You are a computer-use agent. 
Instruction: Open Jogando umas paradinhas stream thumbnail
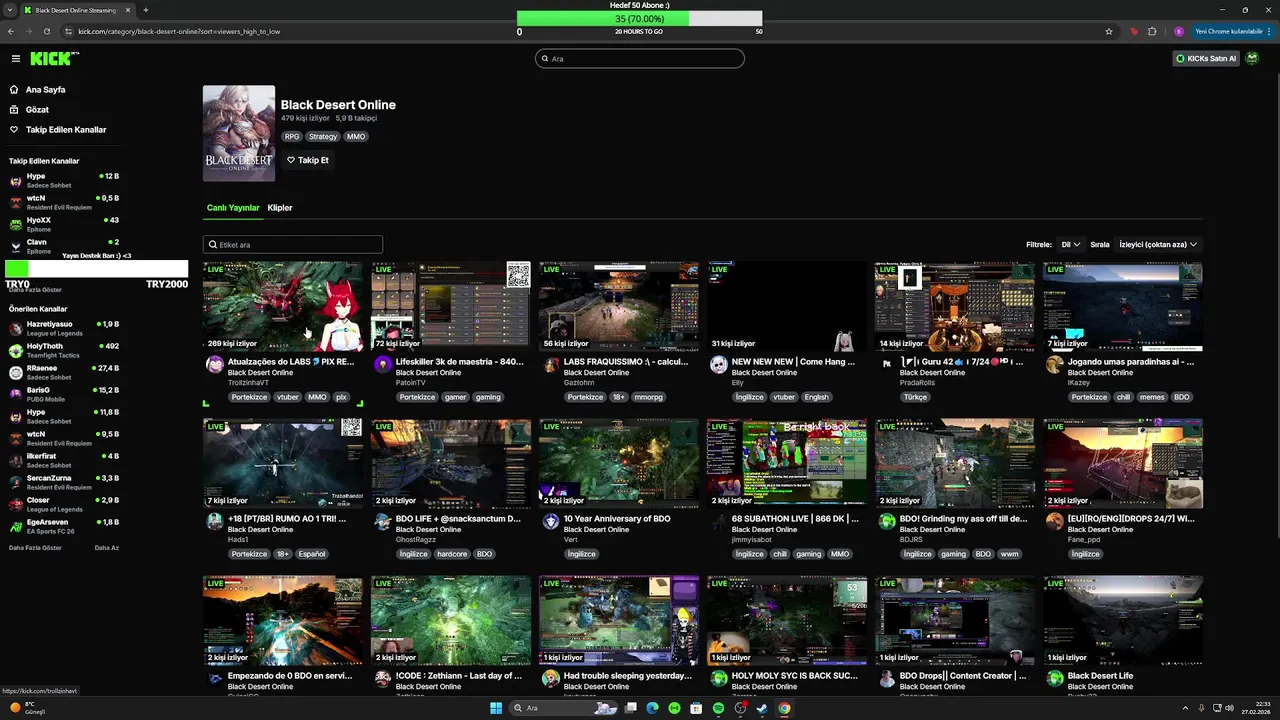[1123, 306]
